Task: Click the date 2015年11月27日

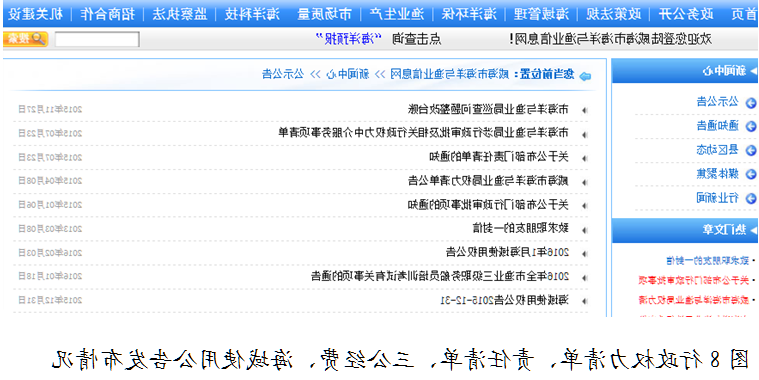Action: 50,109
